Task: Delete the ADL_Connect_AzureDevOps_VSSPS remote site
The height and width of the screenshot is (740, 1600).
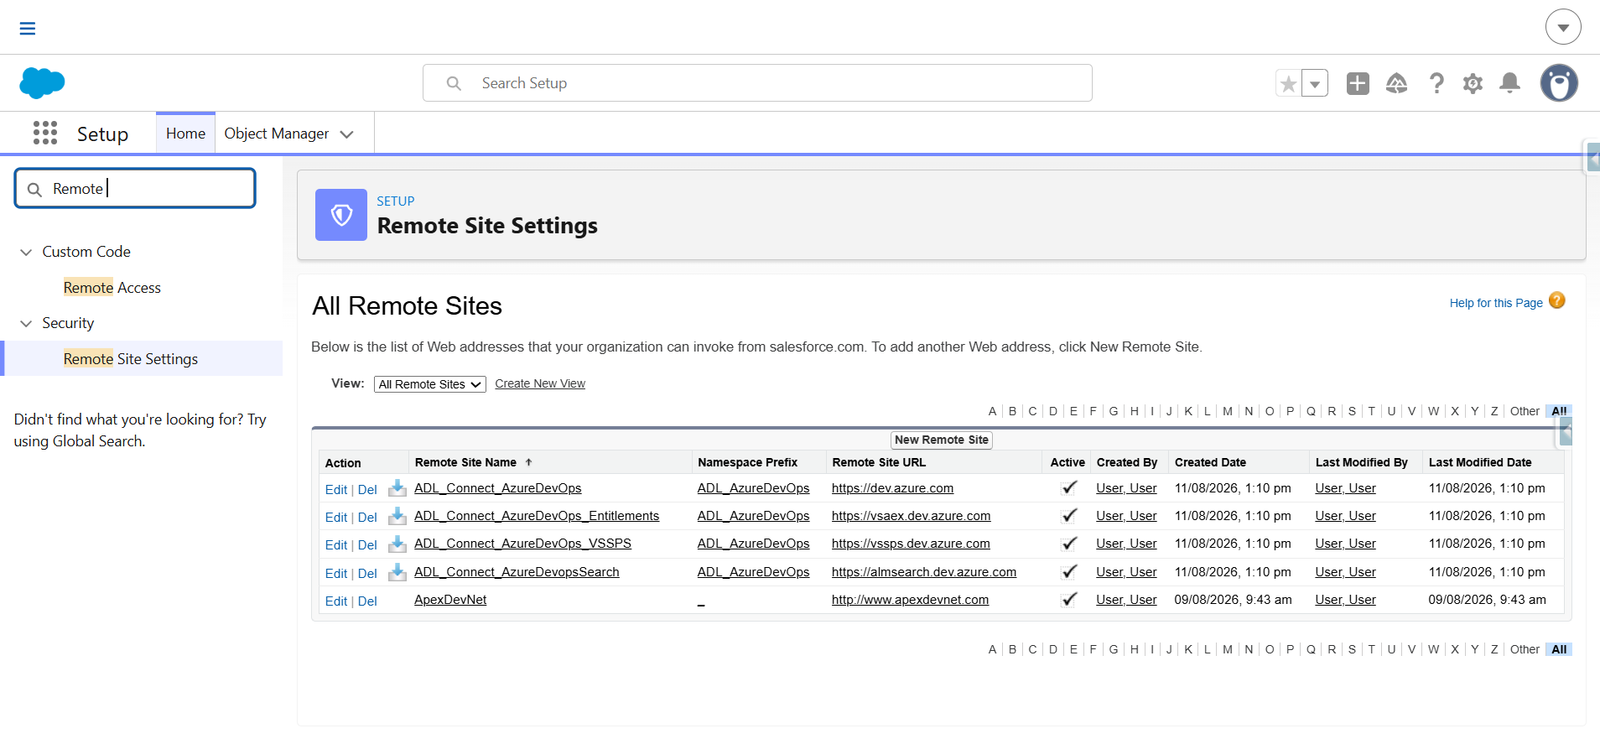Action: (x=367, y=546)
